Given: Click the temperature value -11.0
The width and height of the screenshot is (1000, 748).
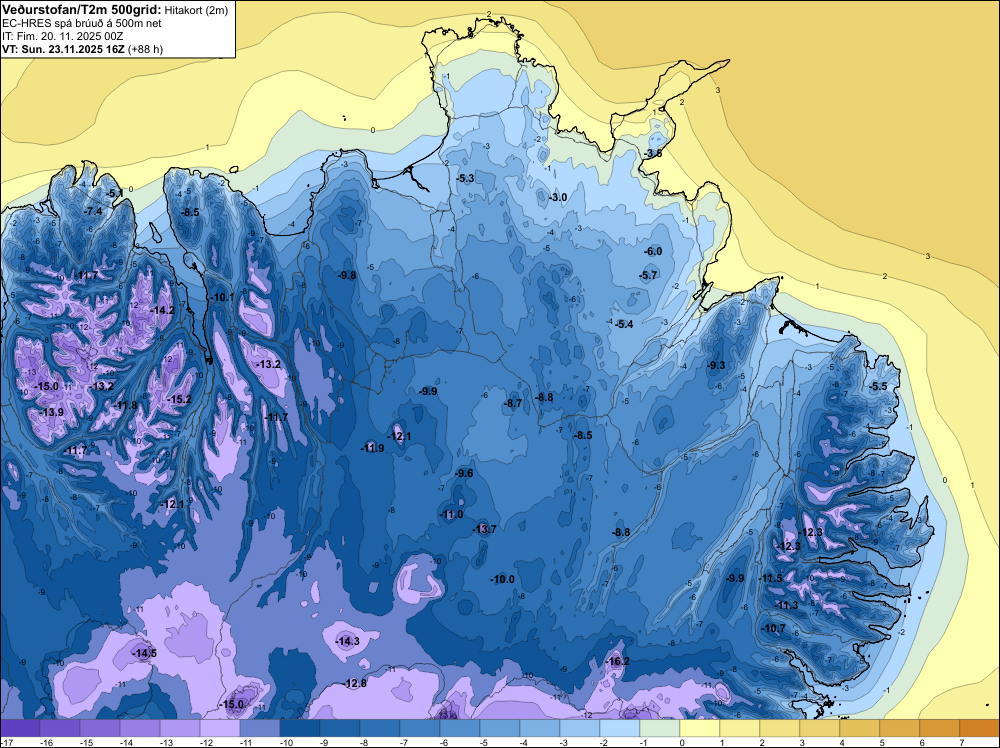Looking at the screenshot, I should pos(452,515).
